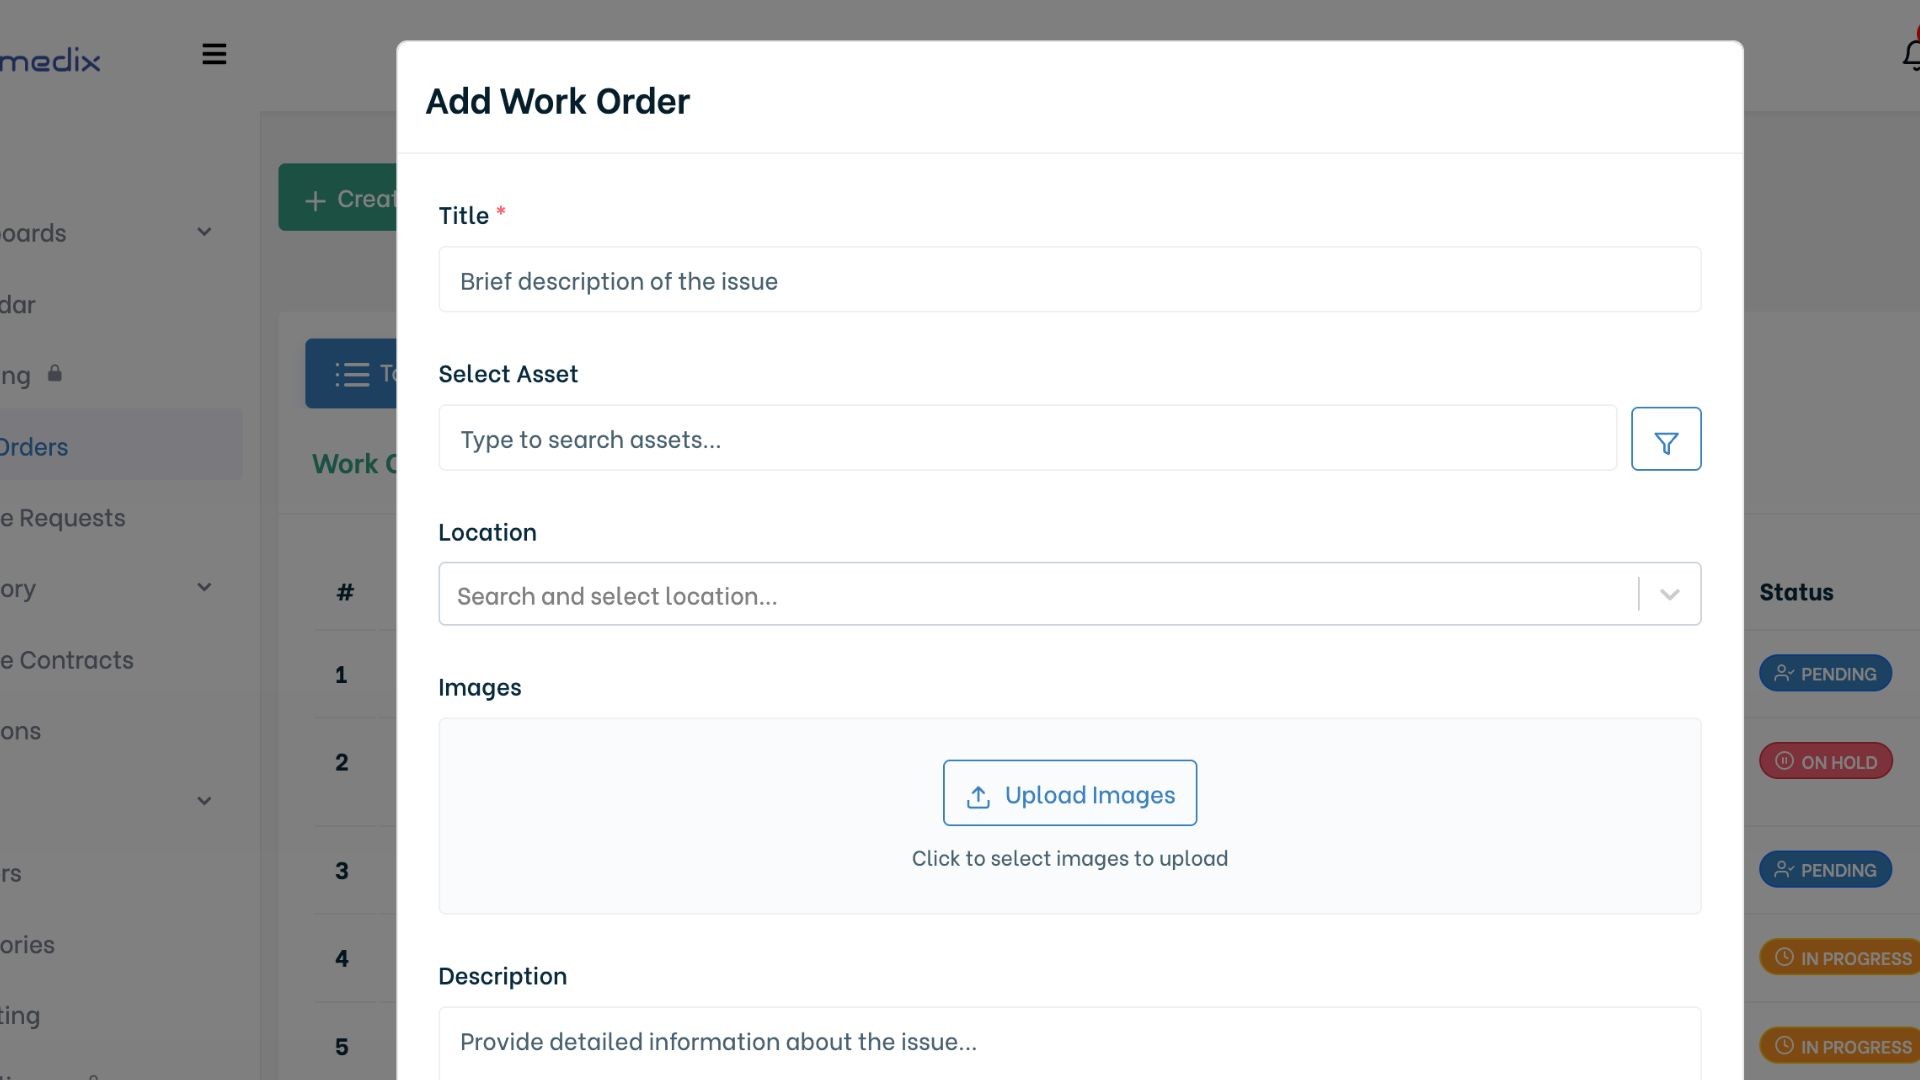Click the first PENDING status badge
This screenshot has width=1920, height=1080.
[1825, 674]
